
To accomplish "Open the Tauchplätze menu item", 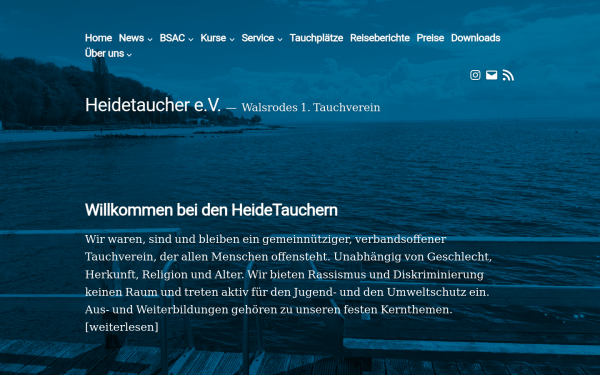I will tap(316, 38).
